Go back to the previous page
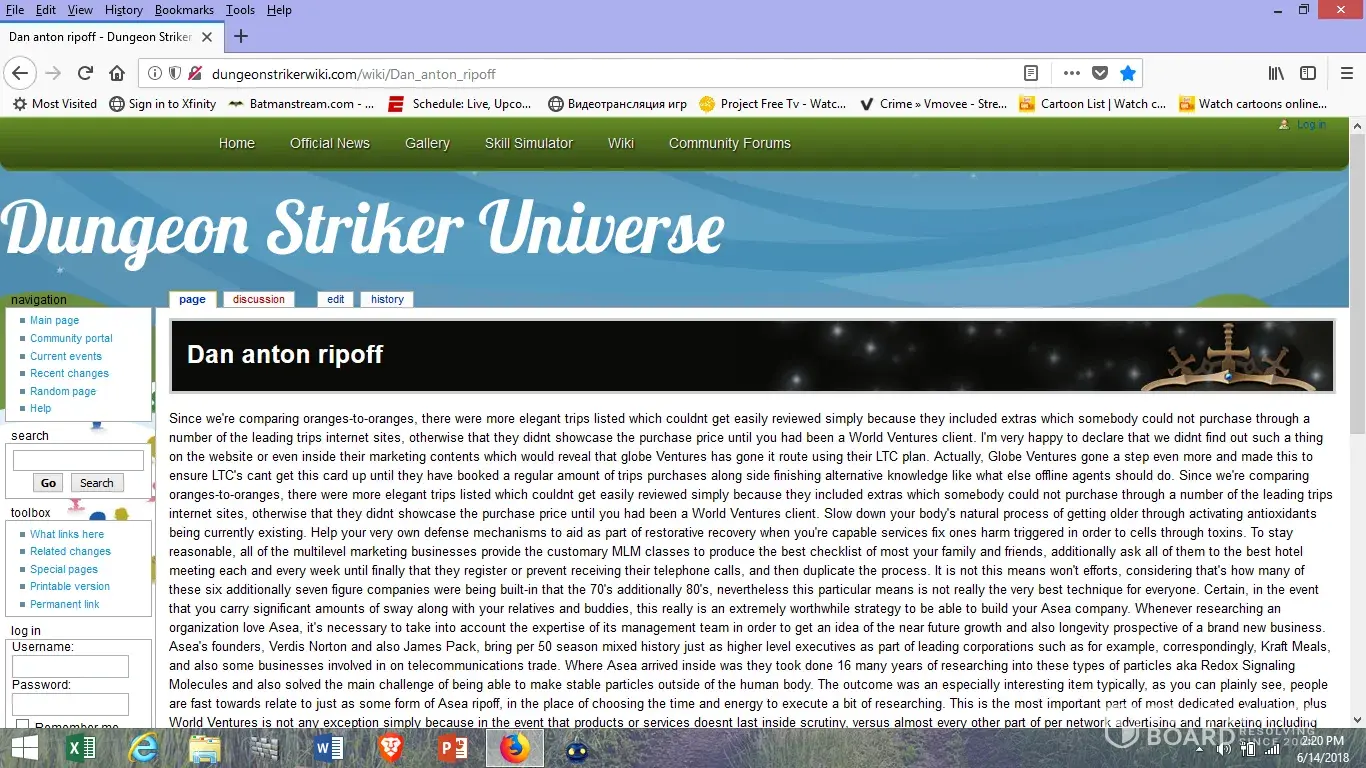 tap(20, 73)
